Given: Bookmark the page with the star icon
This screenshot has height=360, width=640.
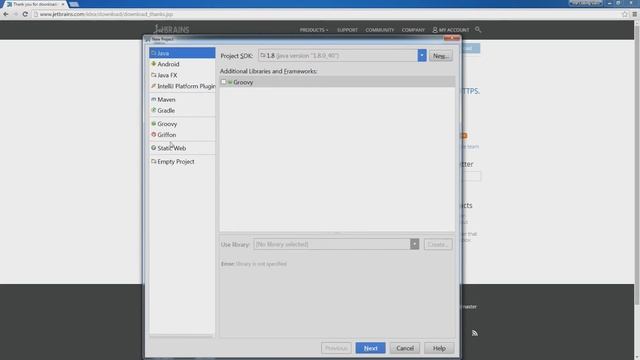Looking at the screenshot, I should pyautogui.click(x=625, y=14).
